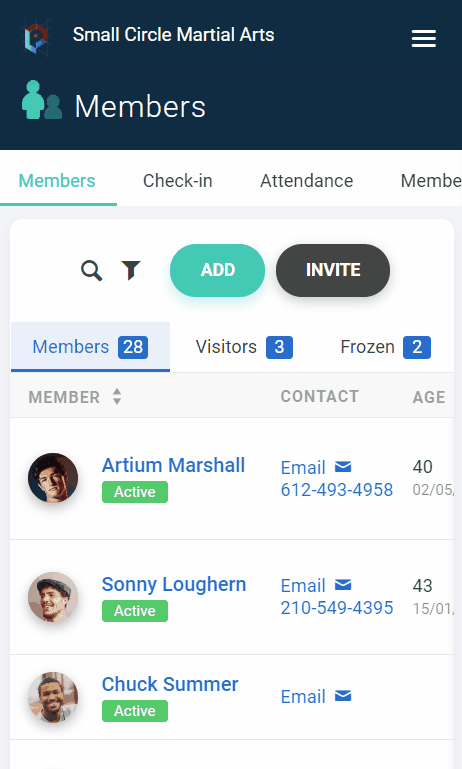Viewport: 462px width, 769px height.
Task: Select the Frozen 2 sub-tab
Action: pyautogui.click(x=385, y=347)
